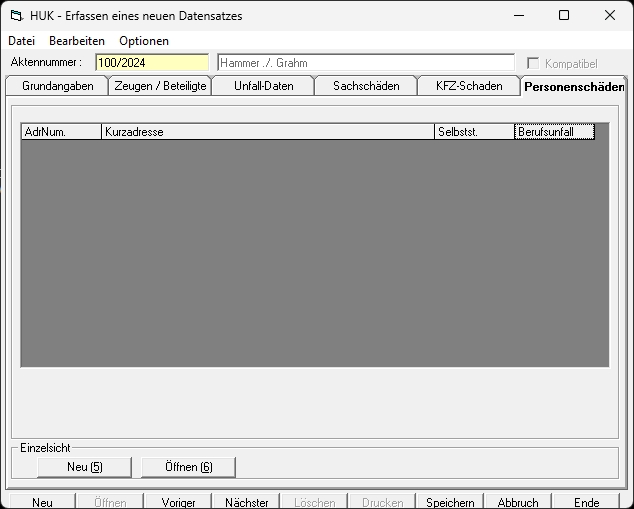Open the Datei menu
Image resolution: width=634 pixels, height=509 pixels.
(21, 41)
